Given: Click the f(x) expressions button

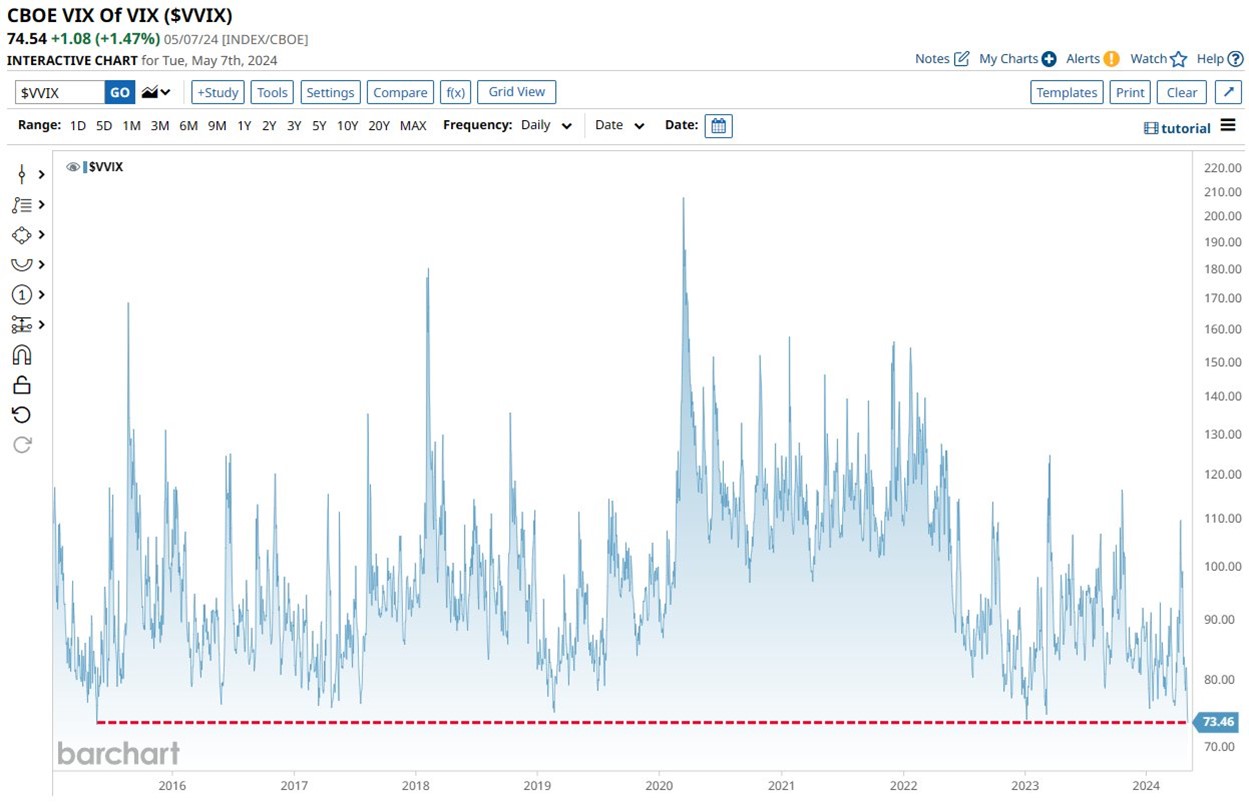Looking at the screenshot, I should tap(455, 92).
